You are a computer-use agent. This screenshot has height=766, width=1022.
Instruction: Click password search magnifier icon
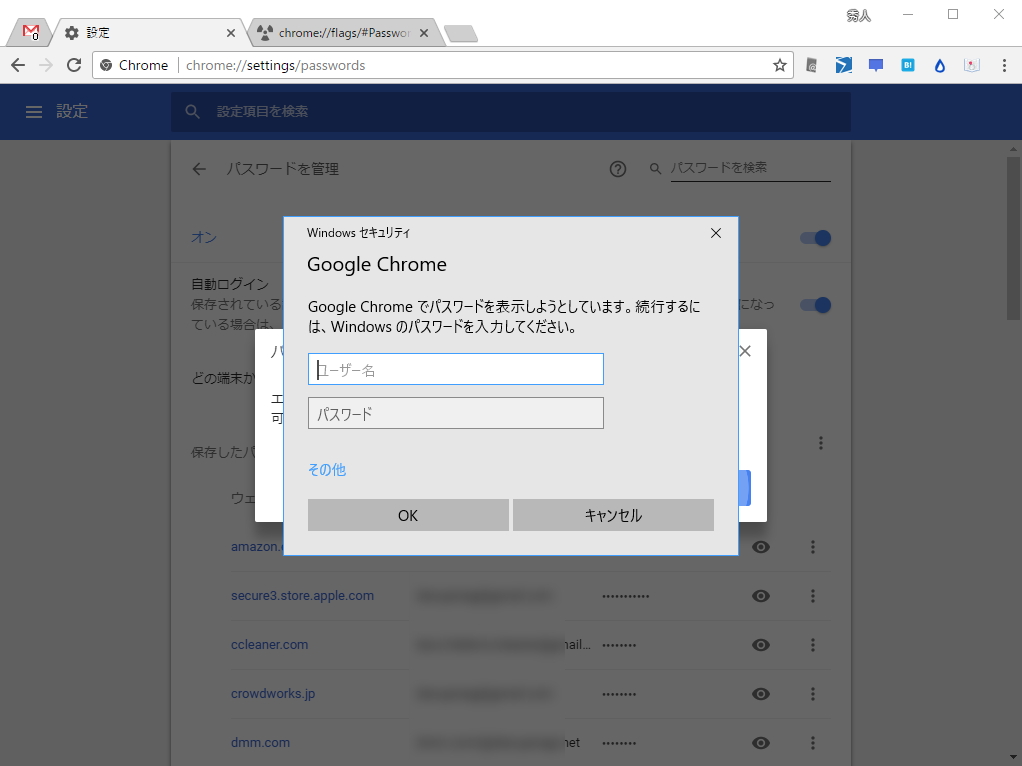[x=655, y=169]
